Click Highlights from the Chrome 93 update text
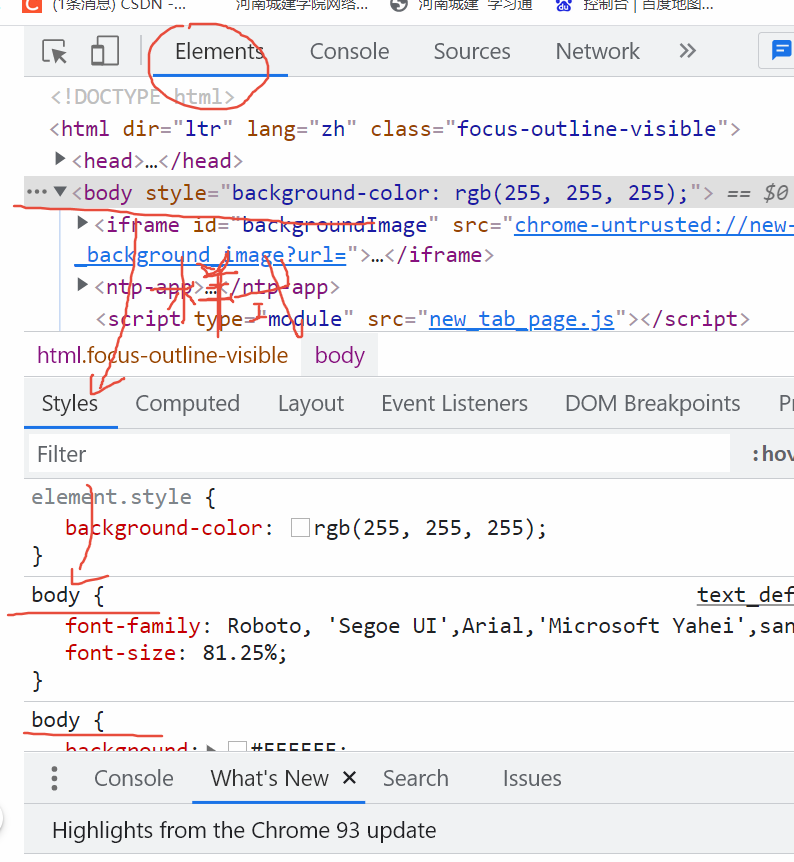The image size is (794, 862). click(244, 830)
